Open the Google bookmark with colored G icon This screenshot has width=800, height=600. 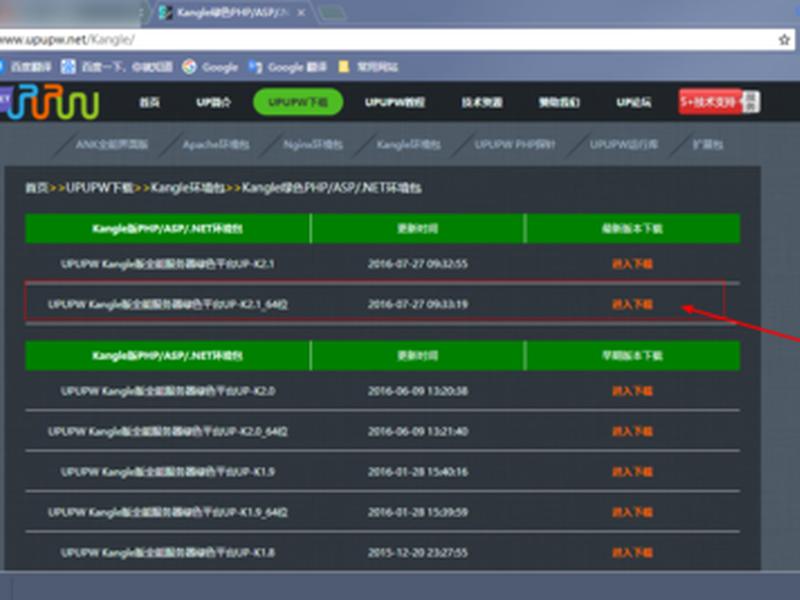(210, 67)
